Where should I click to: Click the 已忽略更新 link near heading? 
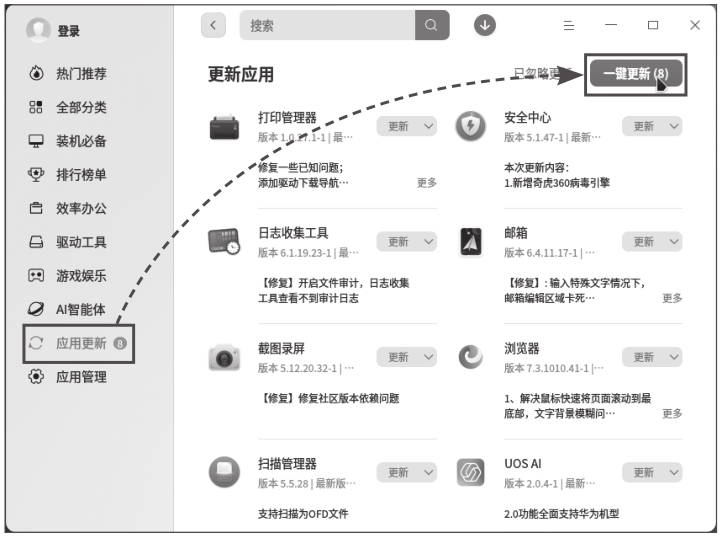[x=542, y=73]
